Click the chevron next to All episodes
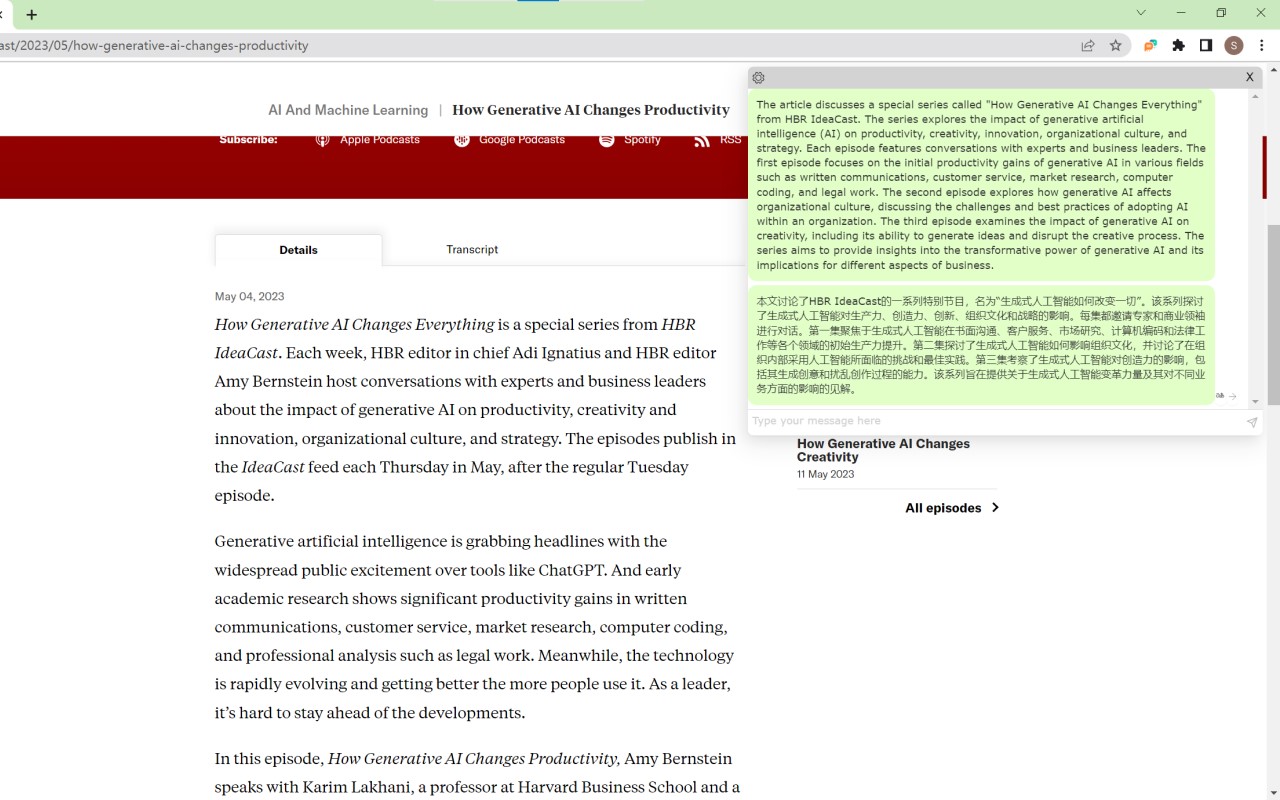This screenshot has width=1280, height=800. pos(994,508)
